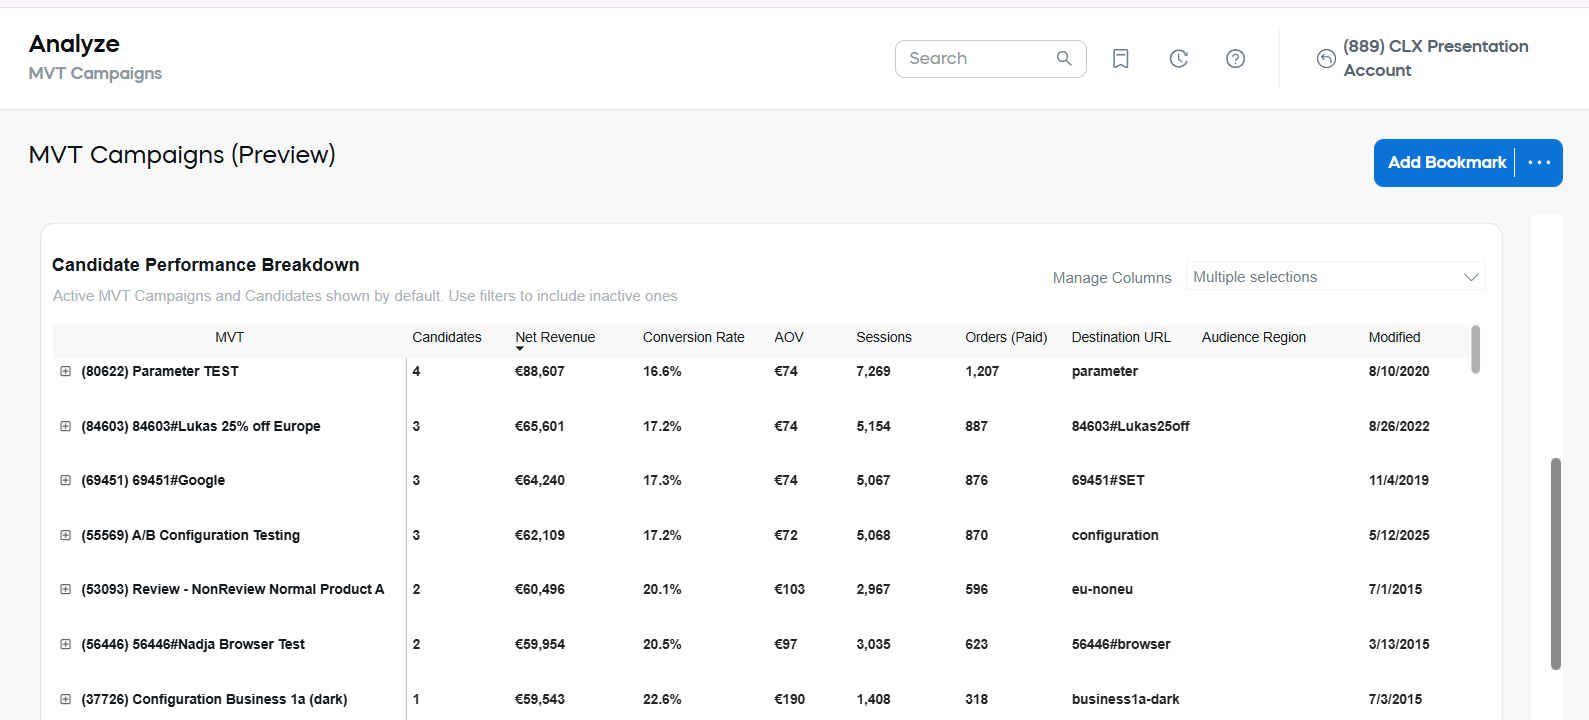1589x720 pixels.
Task: Click the account switch arrow icon
Action: tap(1326, 59)
